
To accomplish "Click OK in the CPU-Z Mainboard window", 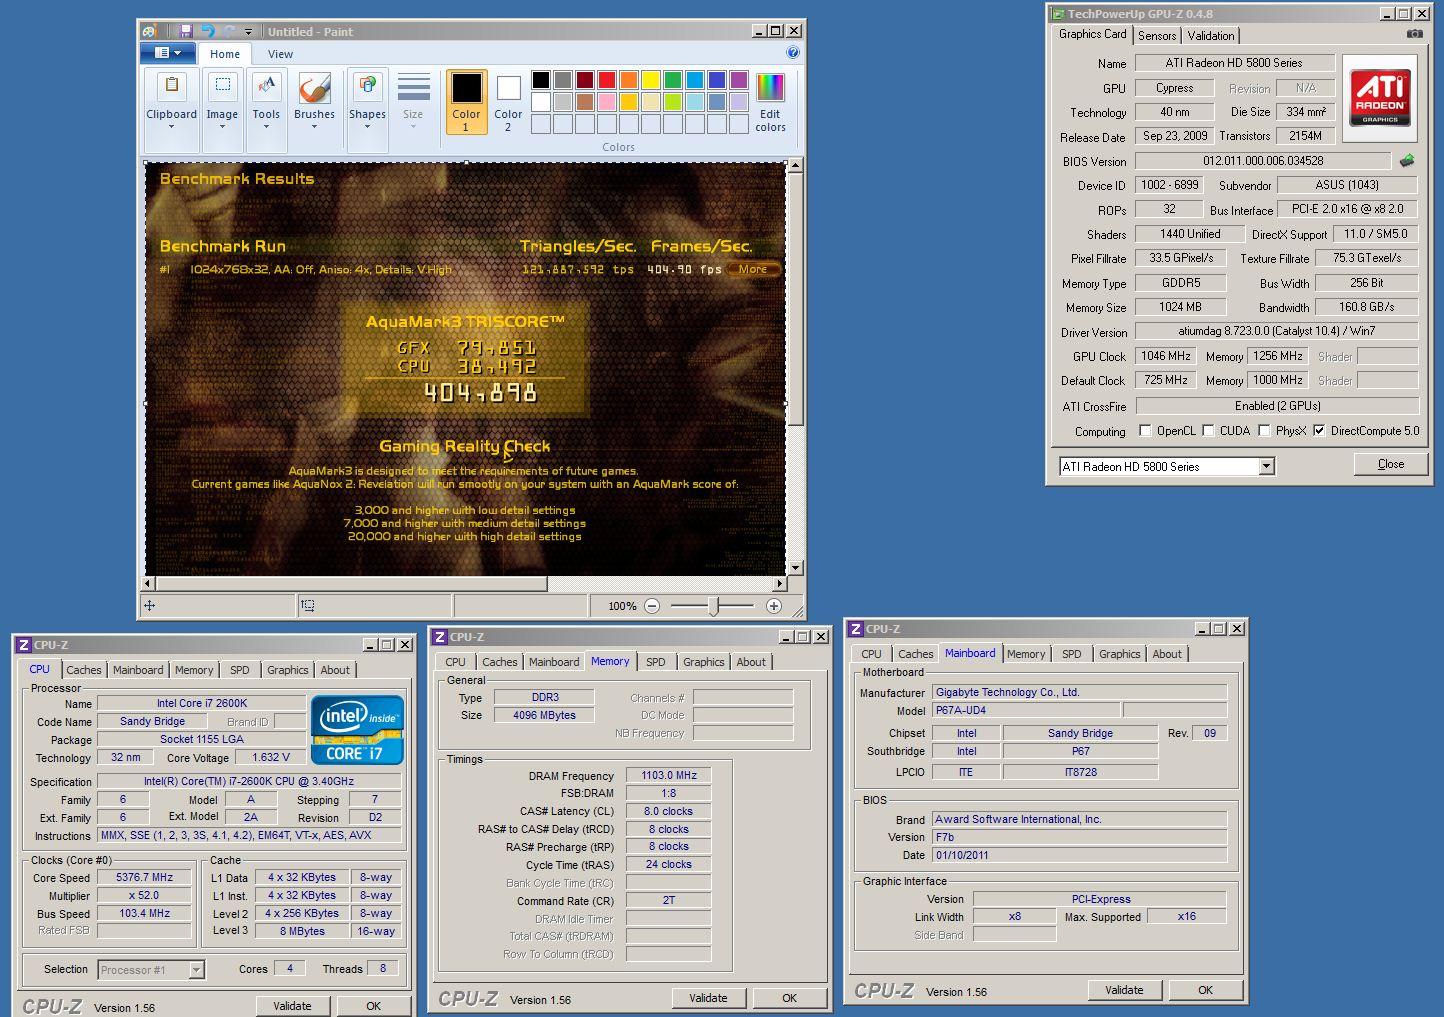I will point(1206,990).
